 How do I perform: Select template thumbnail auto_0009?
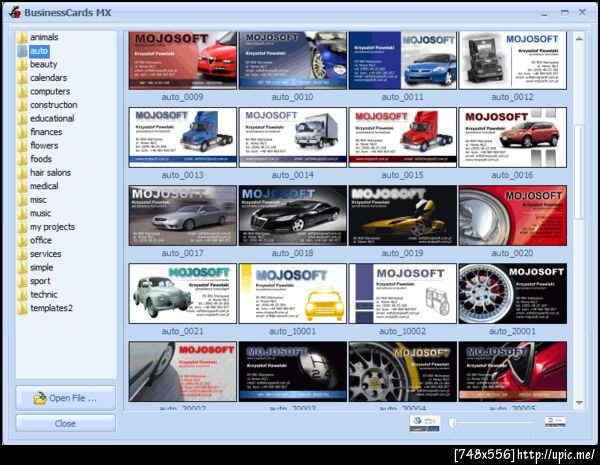[183, 60]
